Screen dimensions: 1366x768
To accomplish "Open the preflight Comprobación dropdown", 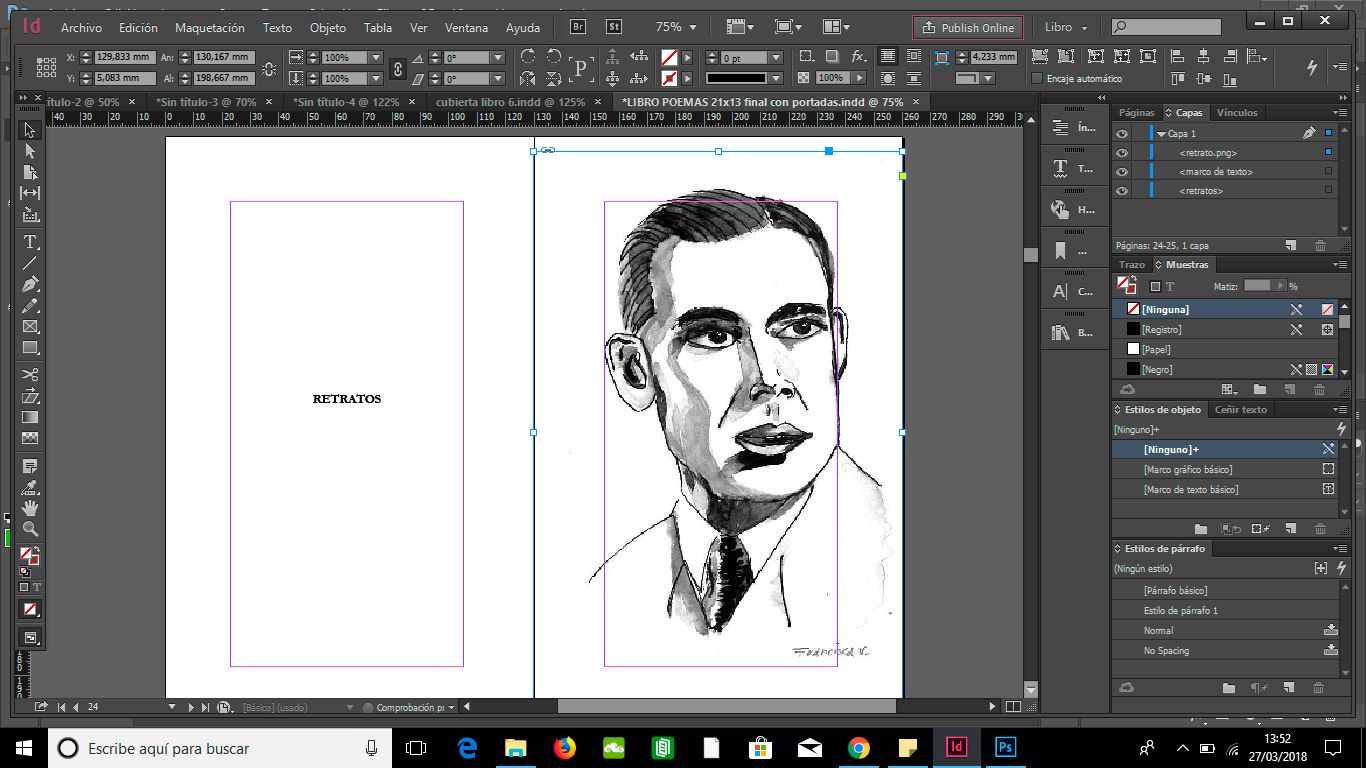I will point(451,707).
